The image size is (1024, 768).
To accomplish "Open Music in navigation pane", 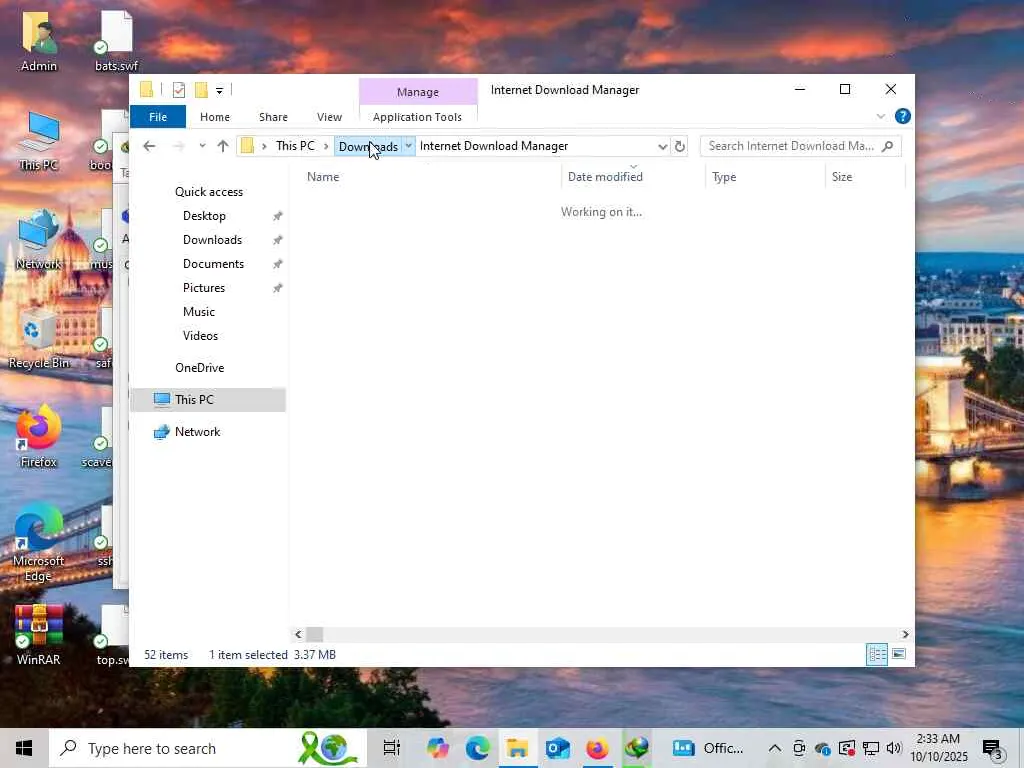I will tap(199, 312).
